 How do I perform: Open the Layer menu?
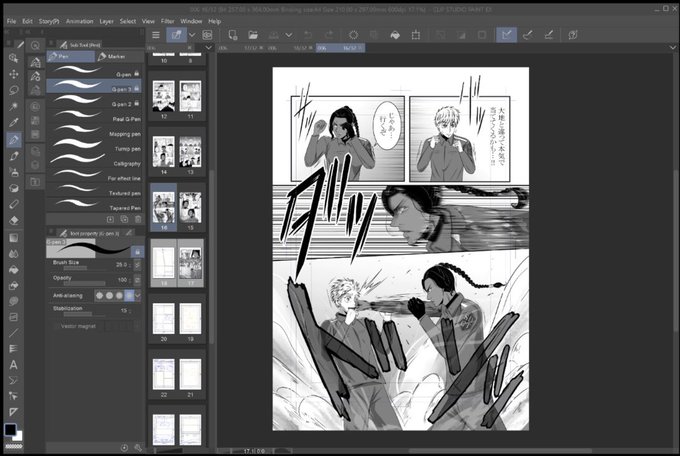pyautogui.click(x=106, y=21)
